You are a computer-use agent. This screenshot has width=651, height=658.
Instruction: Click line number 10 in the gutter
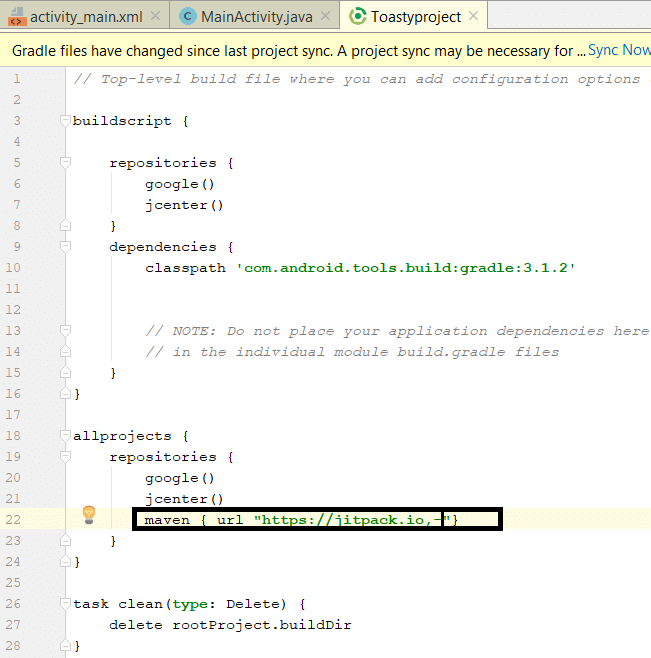[x=13, y=268]
